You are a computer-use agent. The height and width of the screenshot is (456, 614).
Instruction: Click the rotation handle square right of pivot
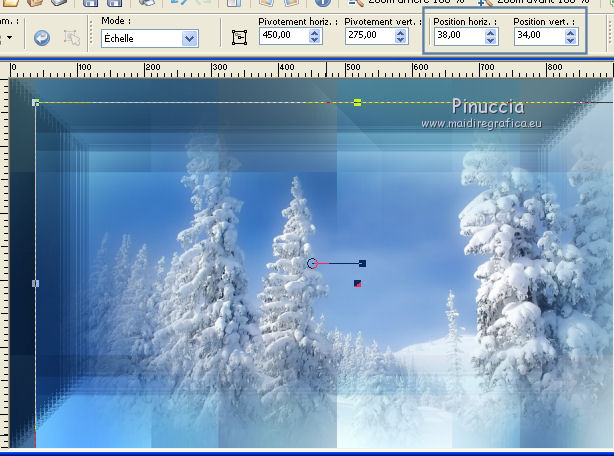(362, 263)
